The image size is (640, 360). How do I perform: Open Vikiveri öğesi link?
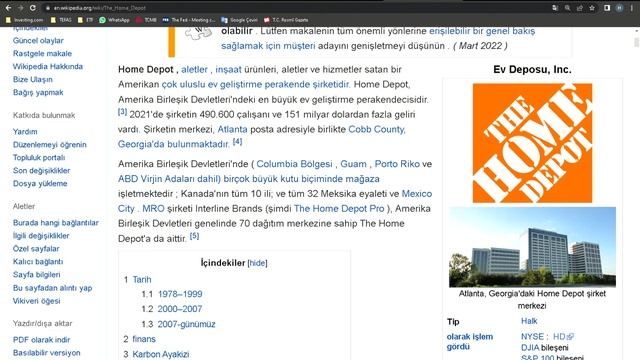pyautogui.click(x=36, y=301)
